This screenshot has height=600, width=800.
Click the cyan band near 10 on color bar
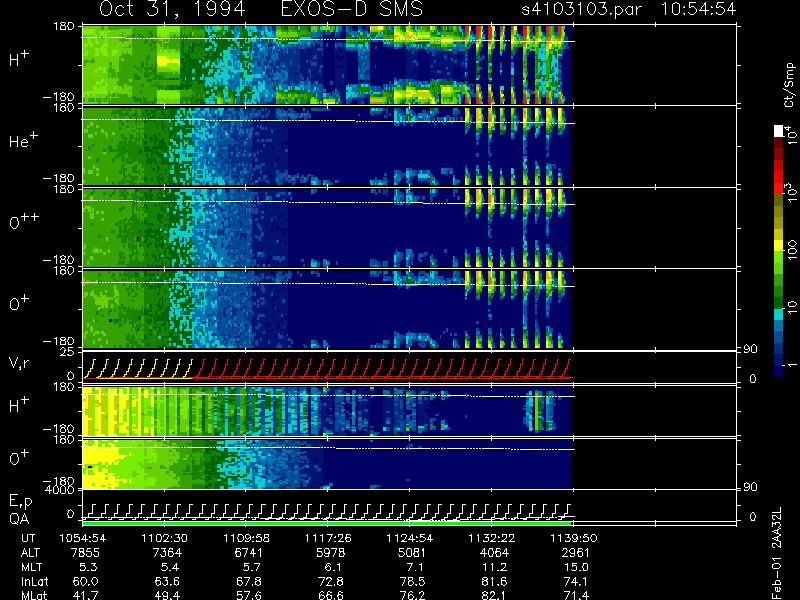[x=779, y=314]
